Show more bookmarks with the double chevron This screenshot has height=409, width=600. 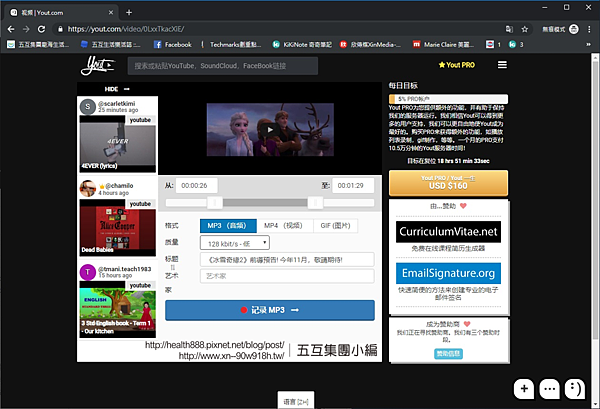588,45
